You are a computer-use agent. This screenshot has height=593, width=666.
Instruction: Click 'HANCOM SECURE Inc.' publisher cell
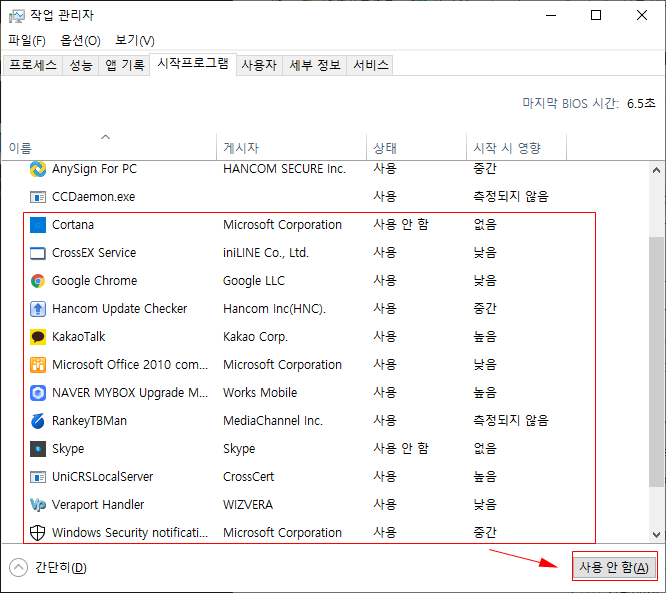click(284, 169)
